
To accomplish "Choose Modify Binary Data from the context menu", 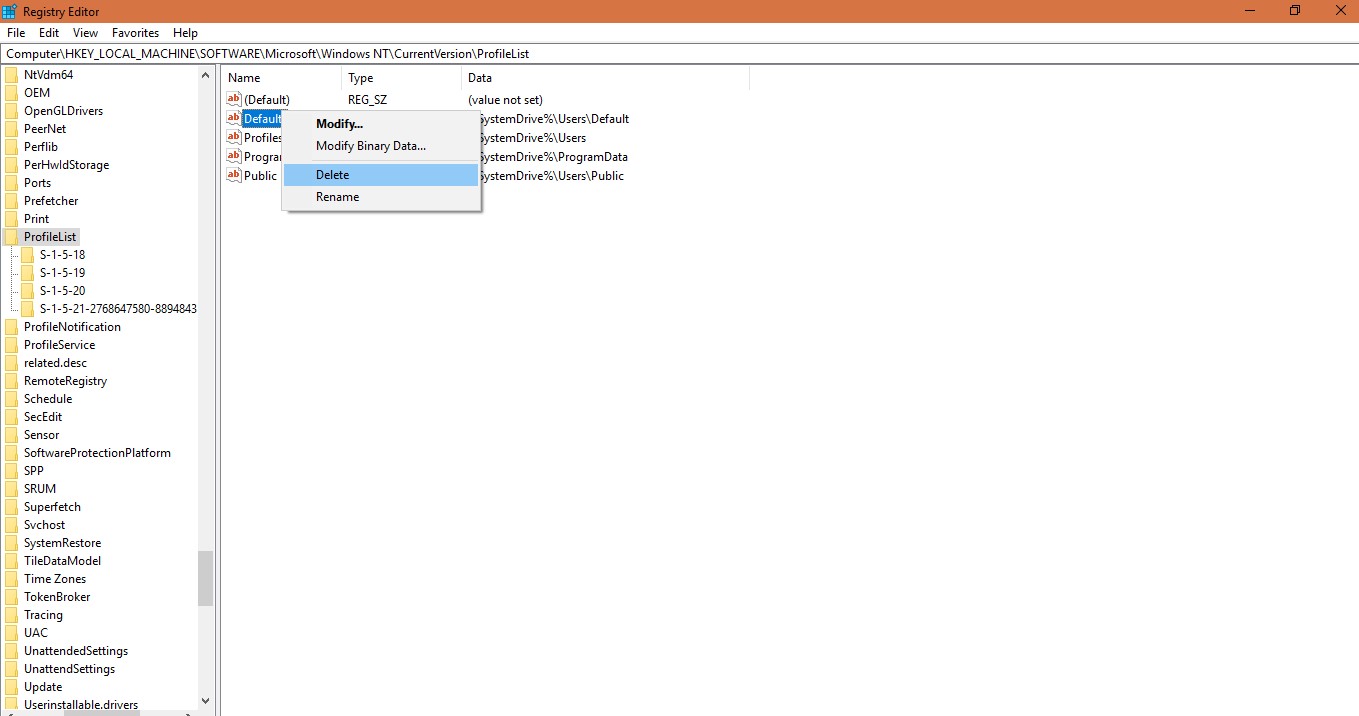I will click(x=369, y=145).
